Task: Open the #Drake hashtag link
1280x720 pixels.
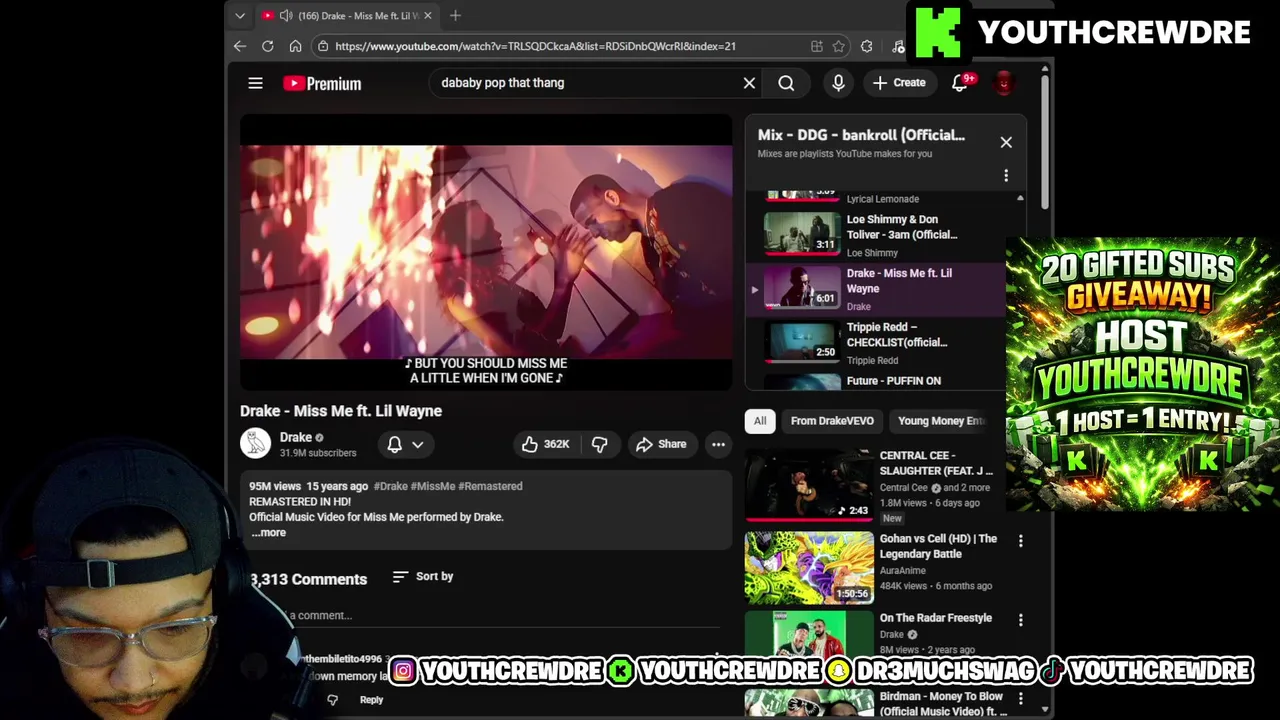Action: click(x=390, y=486)
